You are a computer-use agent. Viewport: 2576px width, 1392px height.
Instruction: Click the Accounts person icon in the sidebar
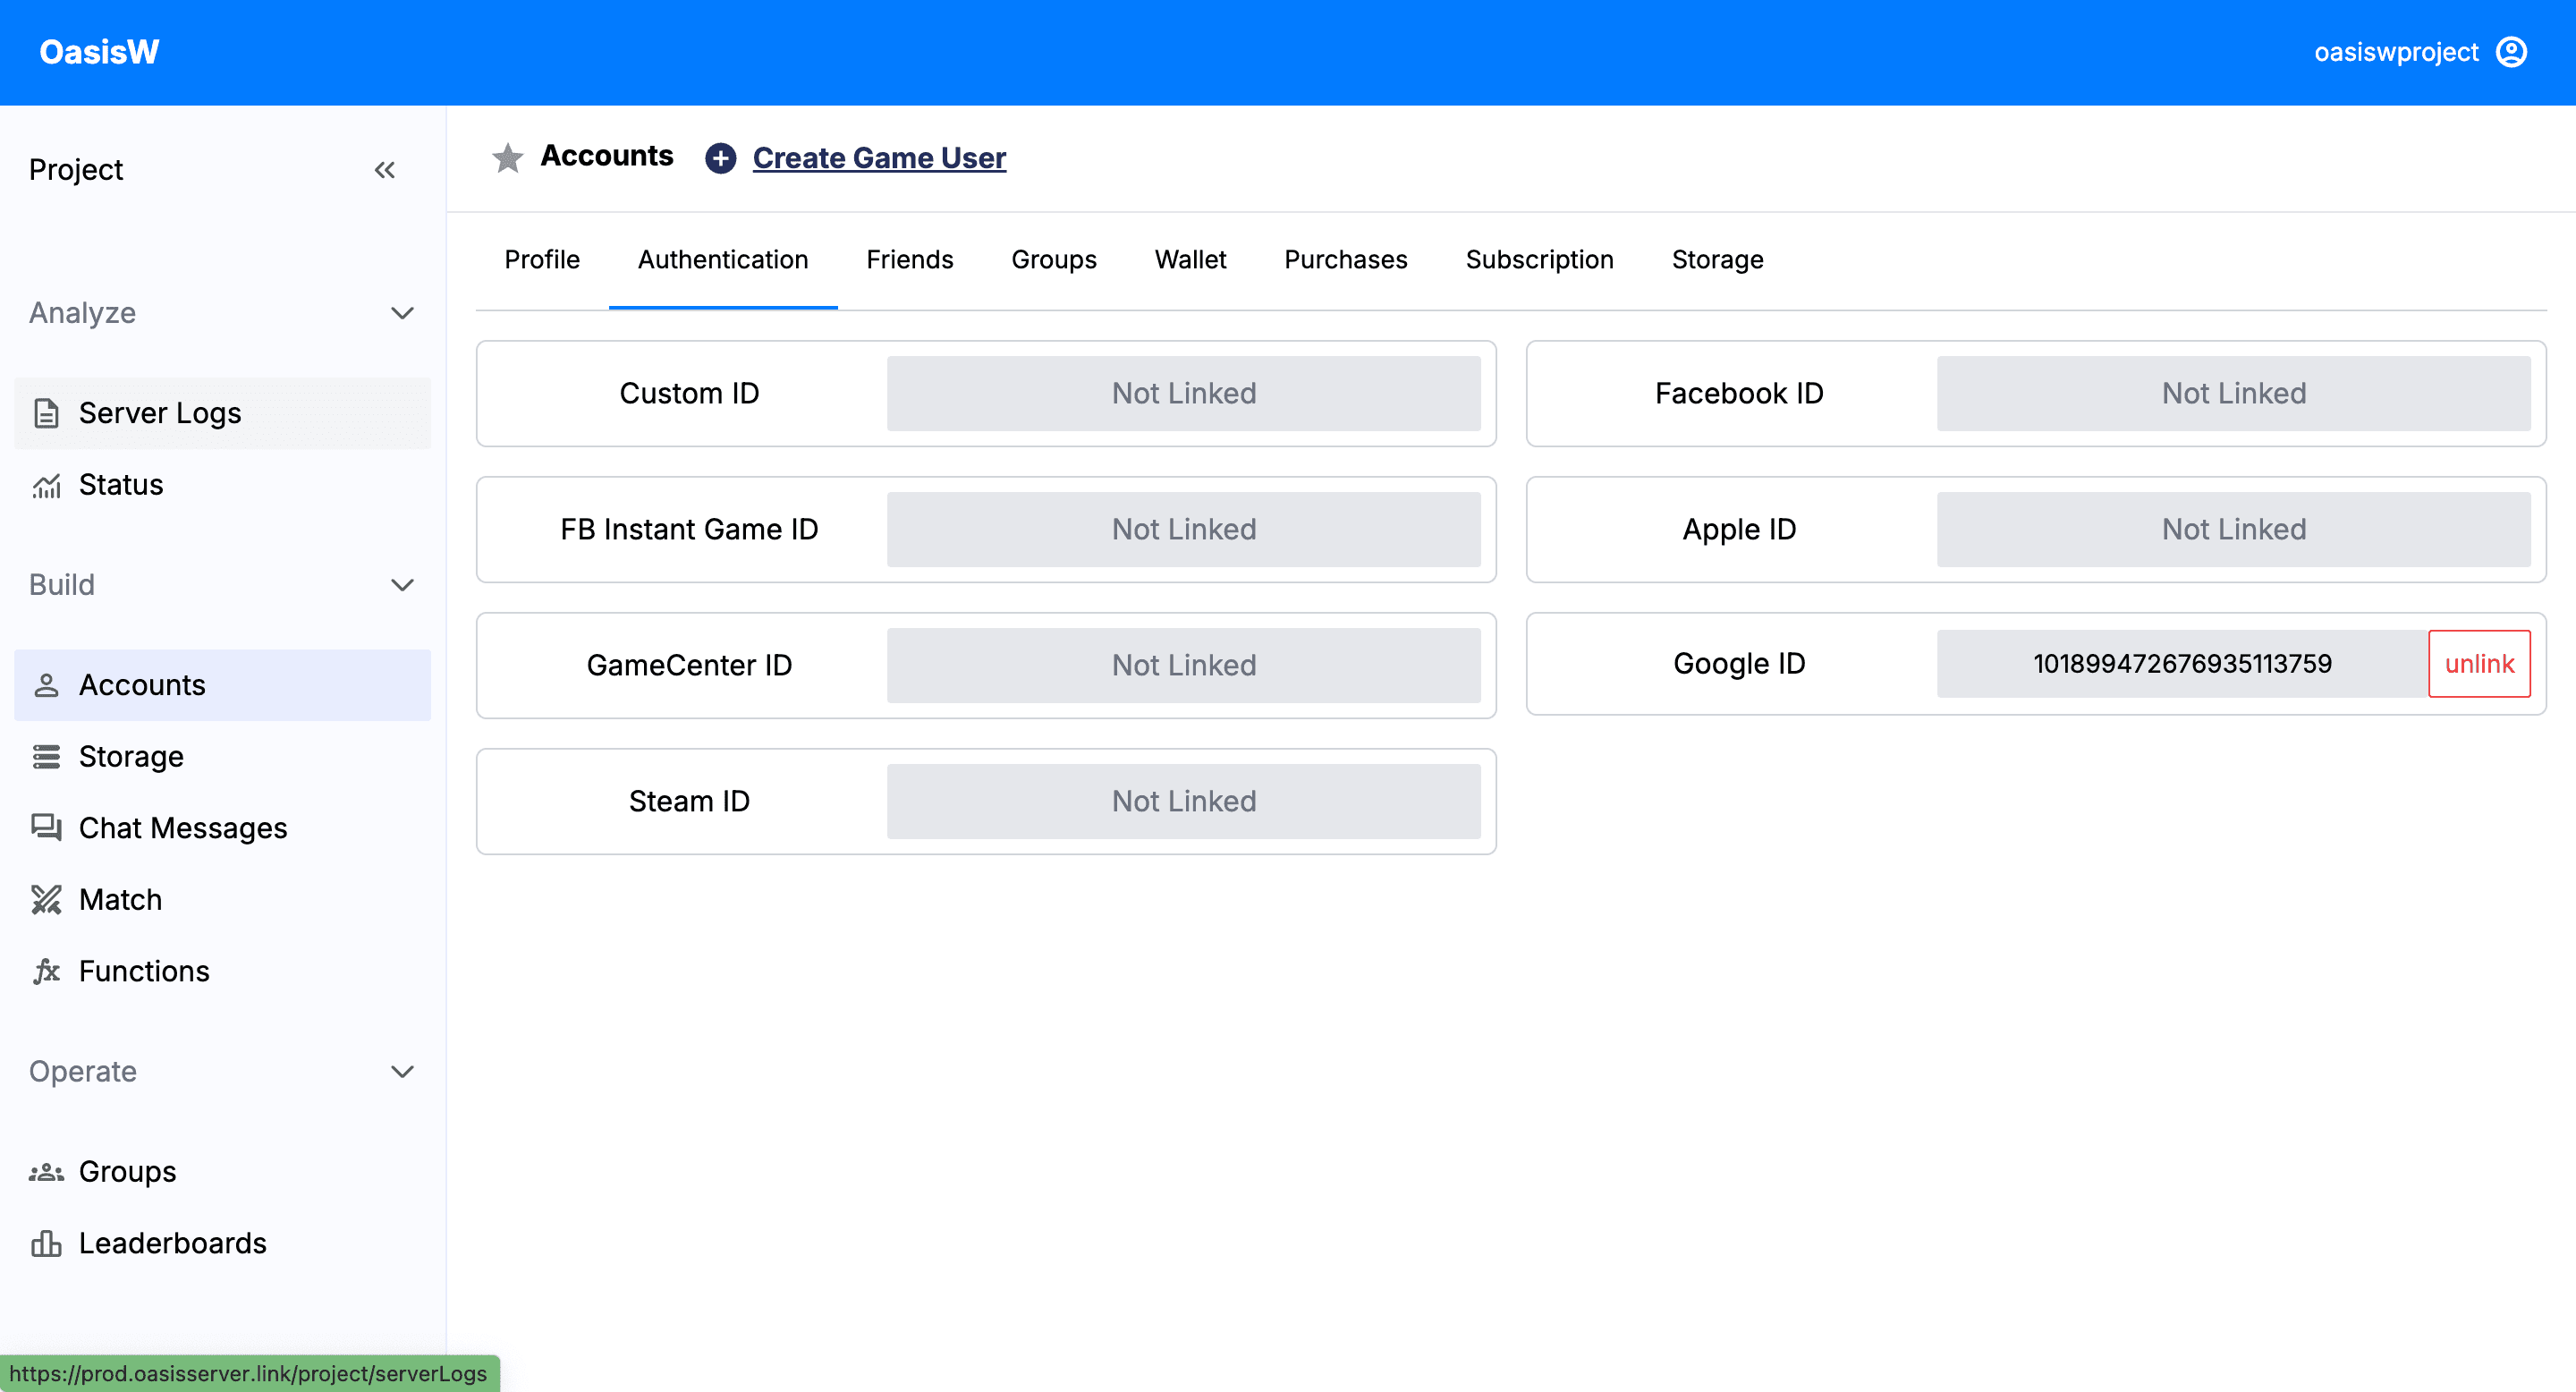click(46, 685)
